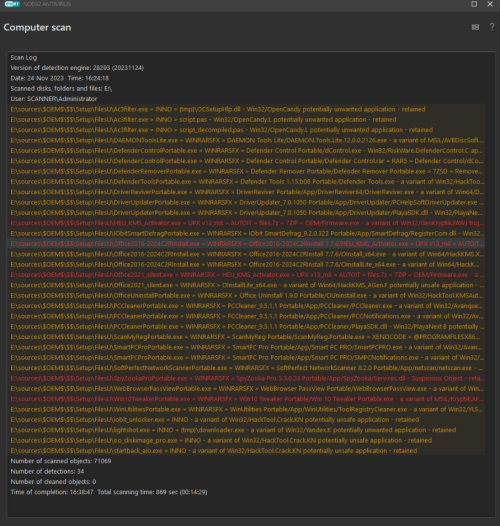This screenshot has height=526, width=500.
Task: Select the WinUtilitiesPortable.exe detection row
Action: (x=246, y=410)
